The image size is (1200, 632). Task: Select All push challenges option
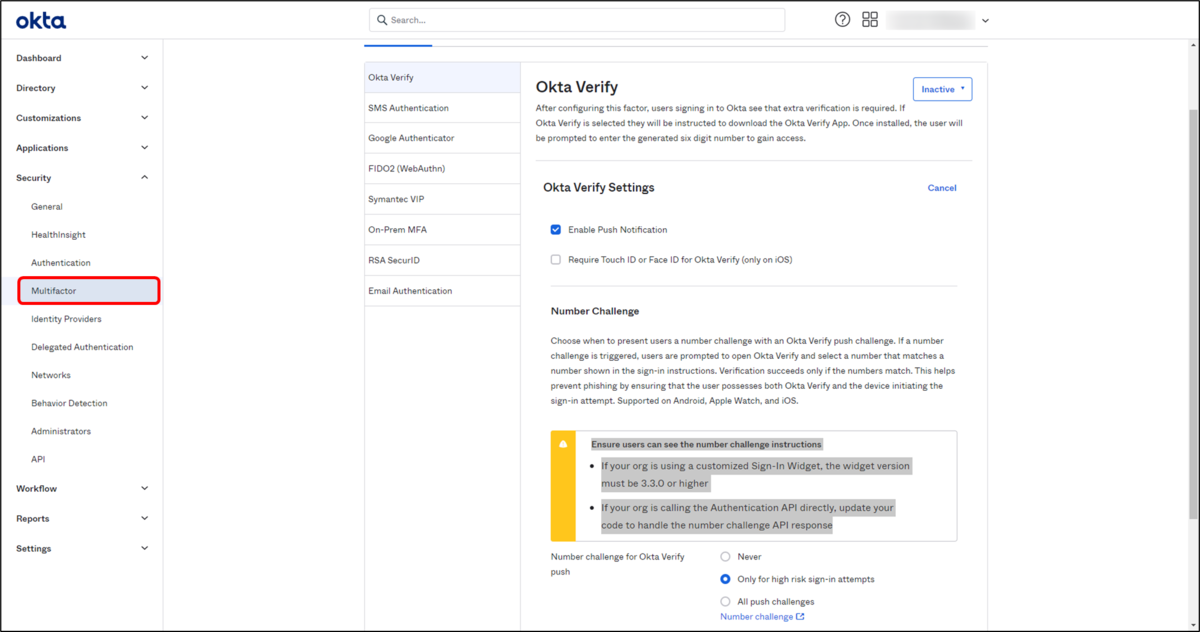726,602
